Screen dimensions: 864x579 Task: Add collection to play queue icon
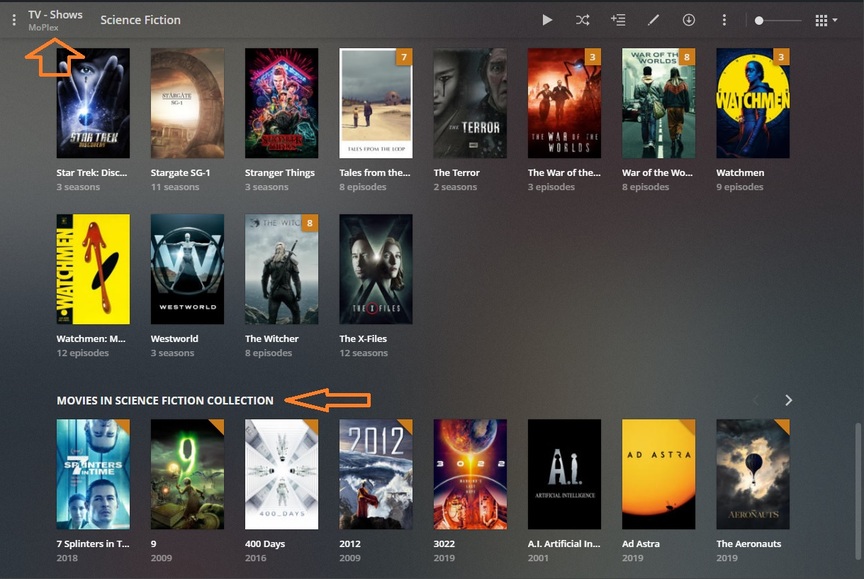click(618, 20)
